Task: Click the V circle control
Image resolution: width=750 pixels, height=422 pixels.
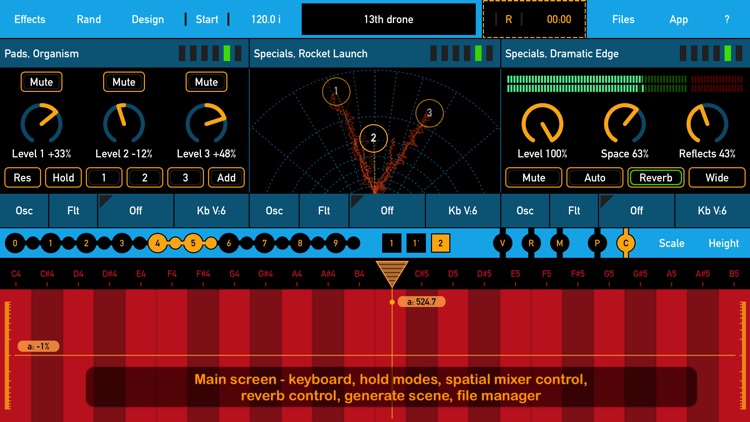Action: pyautogui.click(x=502, y=243)
